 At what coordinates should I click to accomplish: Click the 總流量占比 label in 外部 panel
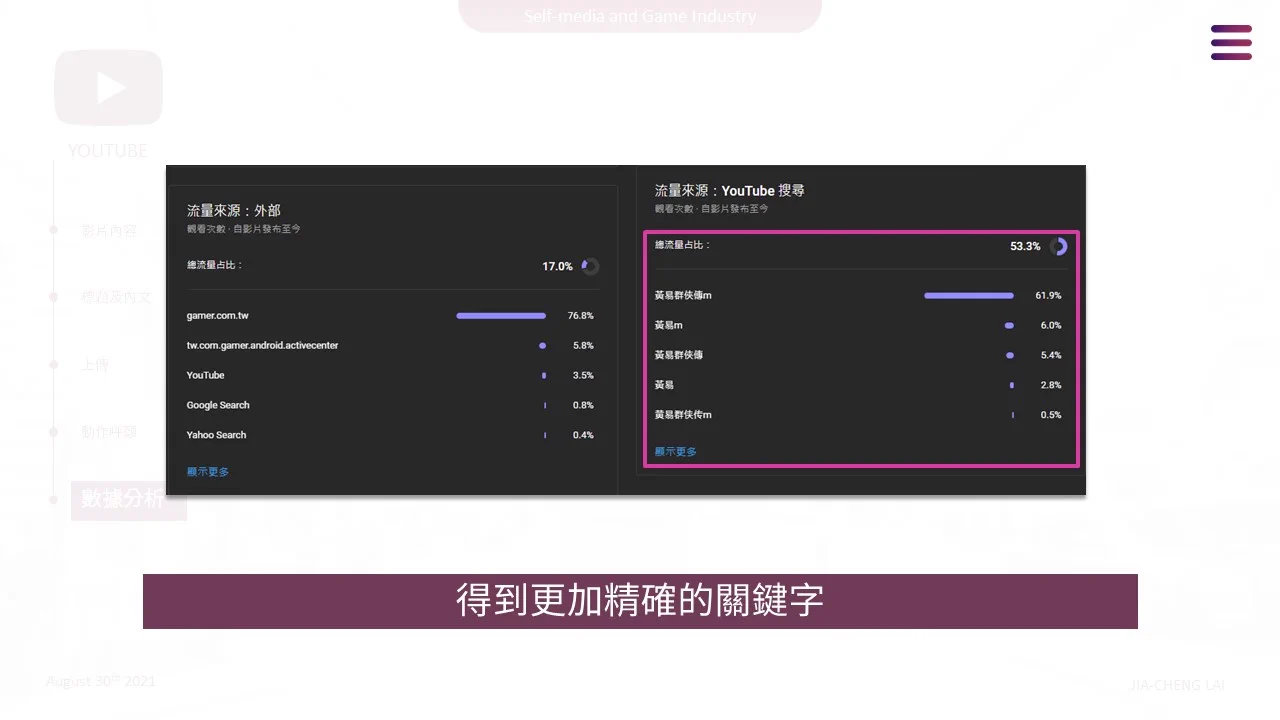[x=214, y=265]
